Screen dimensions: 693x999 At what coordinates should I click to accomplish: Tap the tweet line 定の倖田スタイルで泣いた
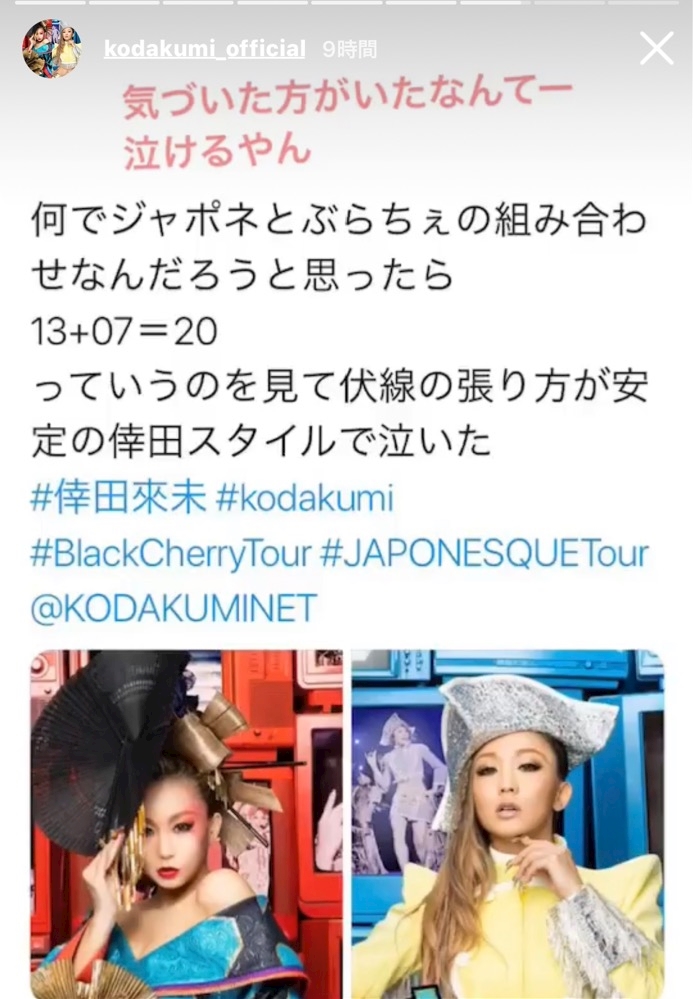pyautogui.click(x=261, y=442)
